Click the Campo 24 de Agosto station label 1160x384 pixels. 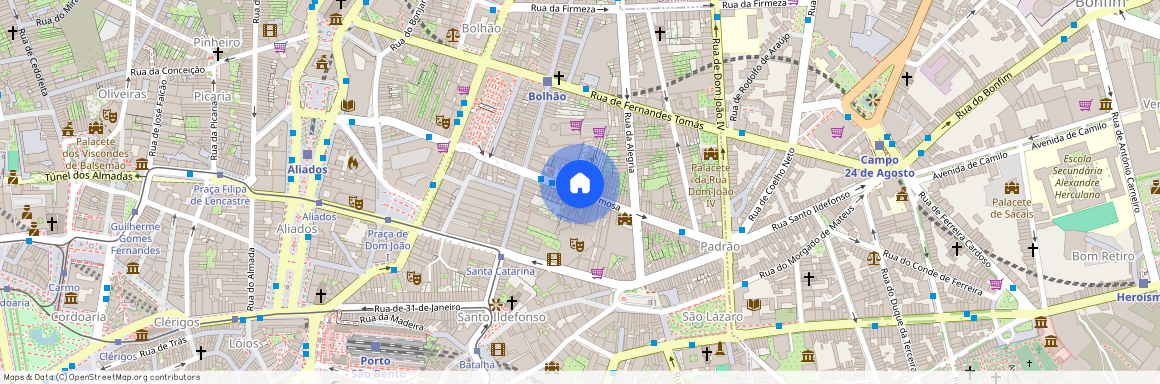(880, 166)
